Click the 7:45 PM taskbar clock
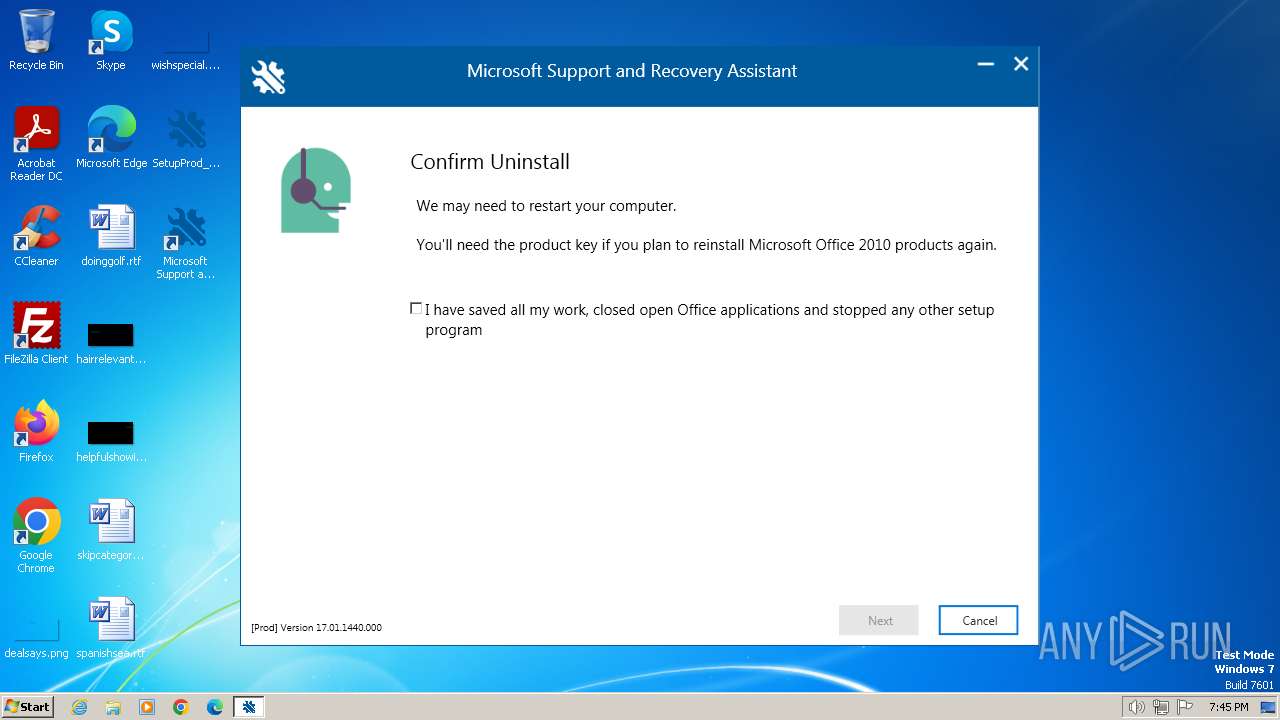The image size is (1280, 720). (x=1228, y=707)
